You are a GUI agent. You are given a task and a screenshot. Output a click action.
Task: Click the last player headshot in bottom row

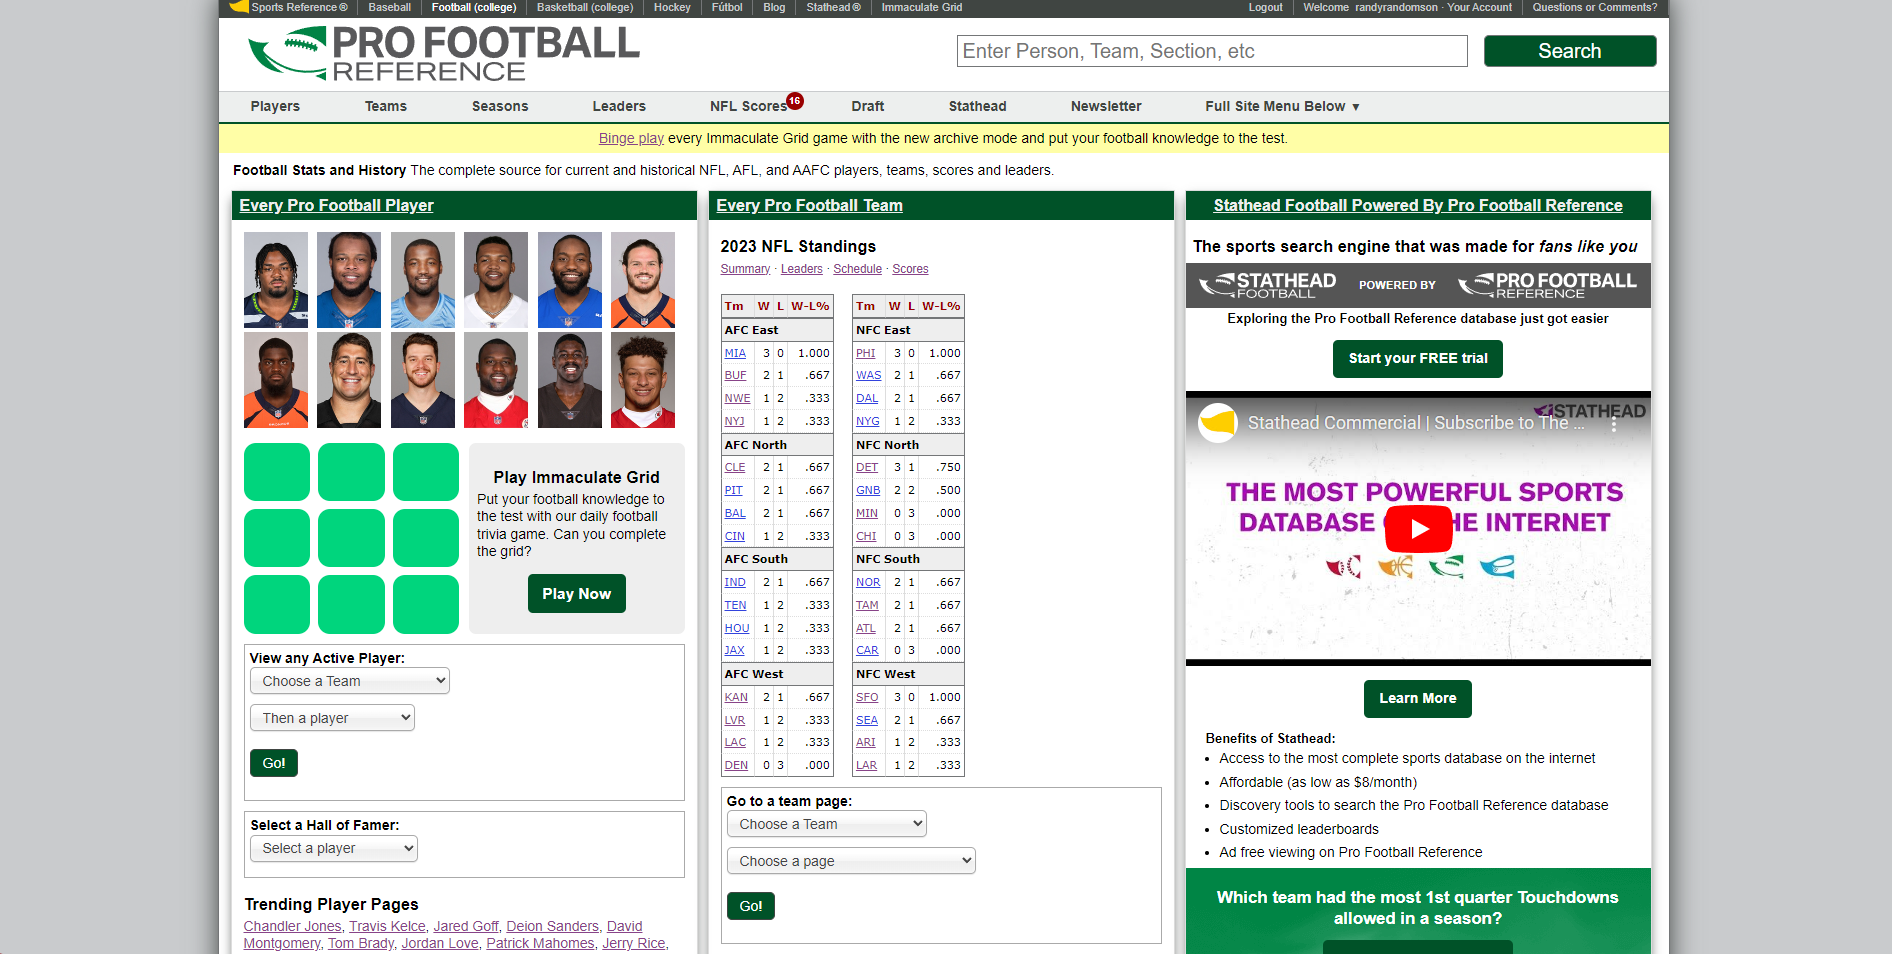[643, 380]
